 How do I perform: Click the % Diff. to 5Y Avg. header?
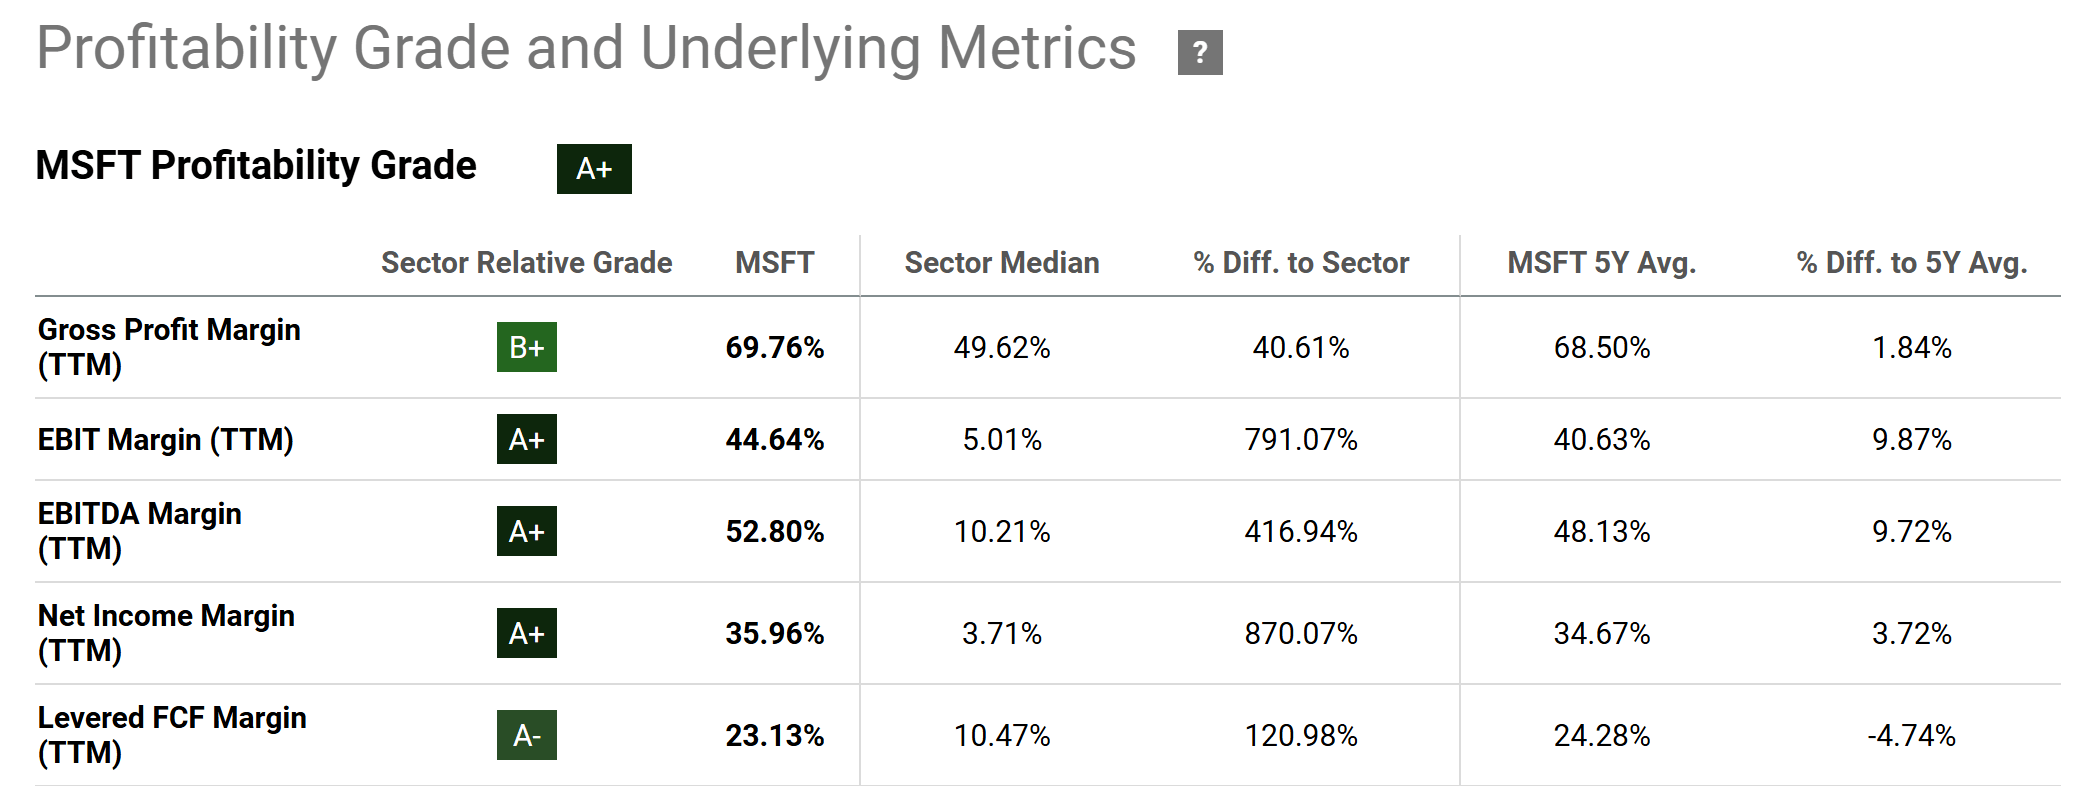pyautogui.click(x=1911, y=263)
